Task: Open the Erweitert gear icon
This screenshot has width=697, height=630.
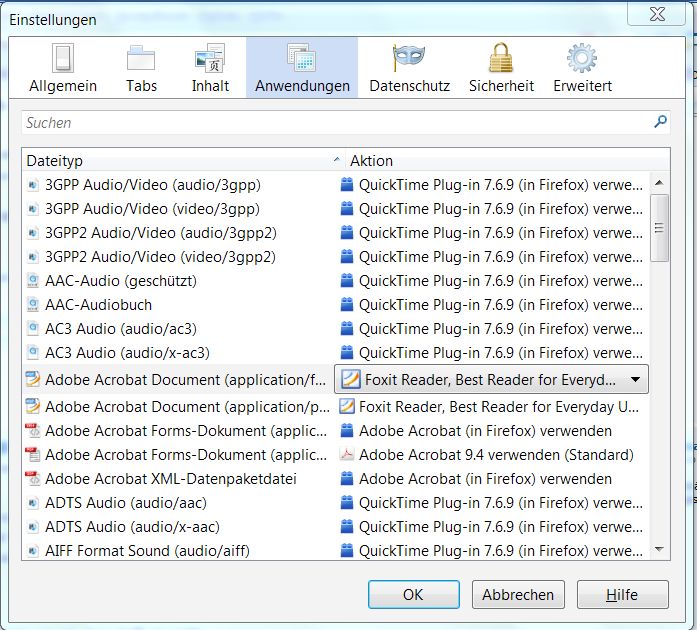Action: click(x=582, y=58)
